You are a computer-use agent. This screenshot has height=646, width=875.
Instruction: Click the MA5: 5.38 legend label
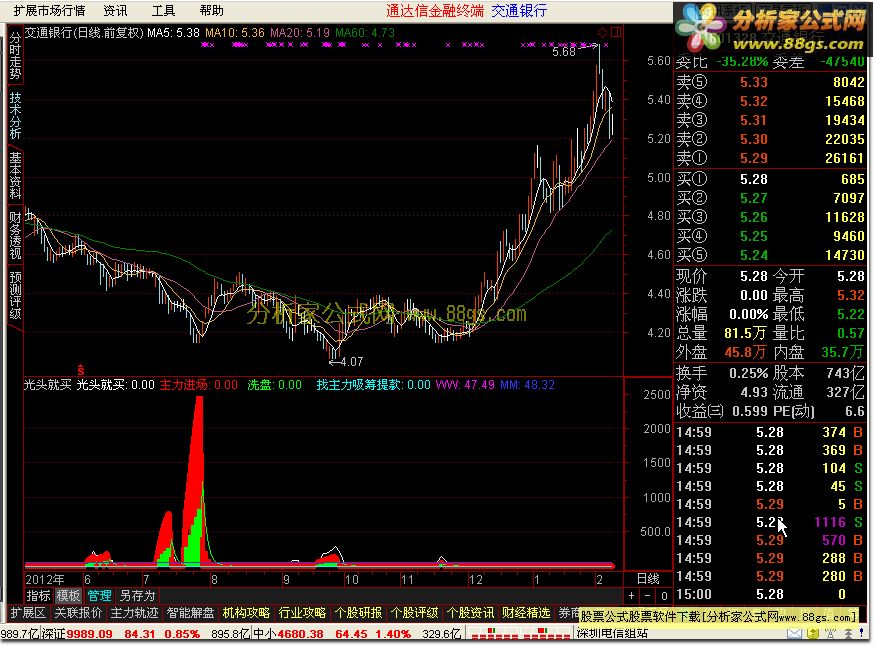point(173,32)
